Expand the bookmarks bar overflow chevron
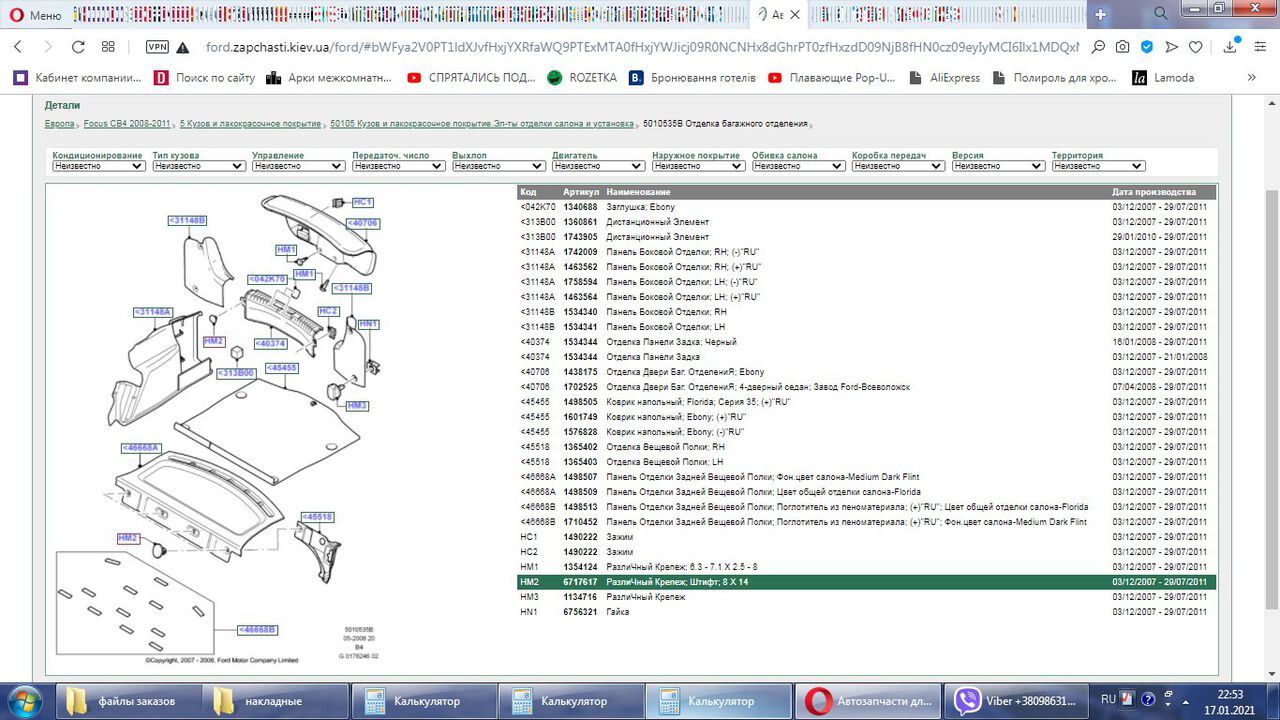1280x720 pixels. point(1251,77)
